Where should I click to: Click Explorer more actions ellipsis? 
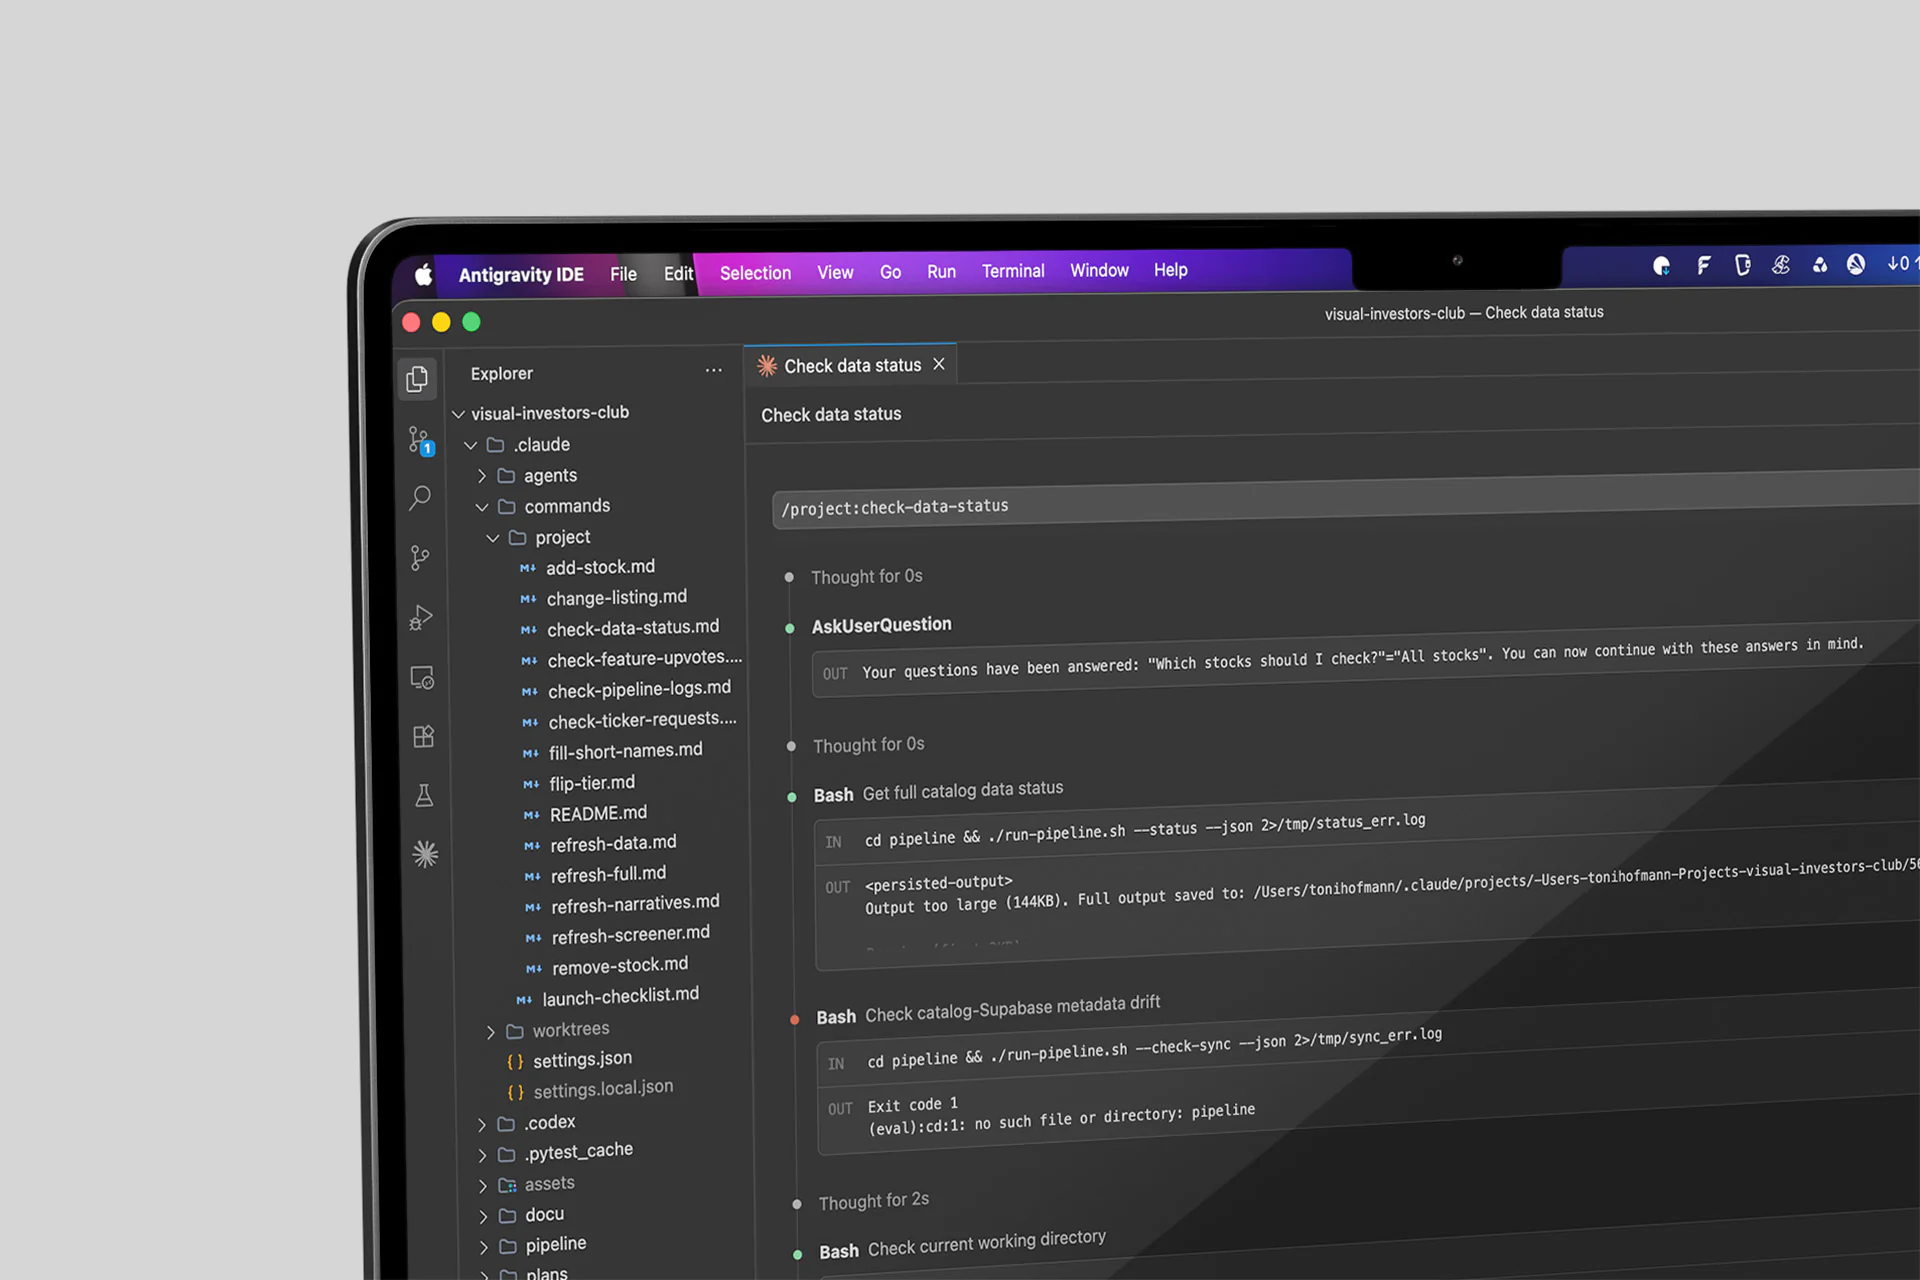point(713,370)
